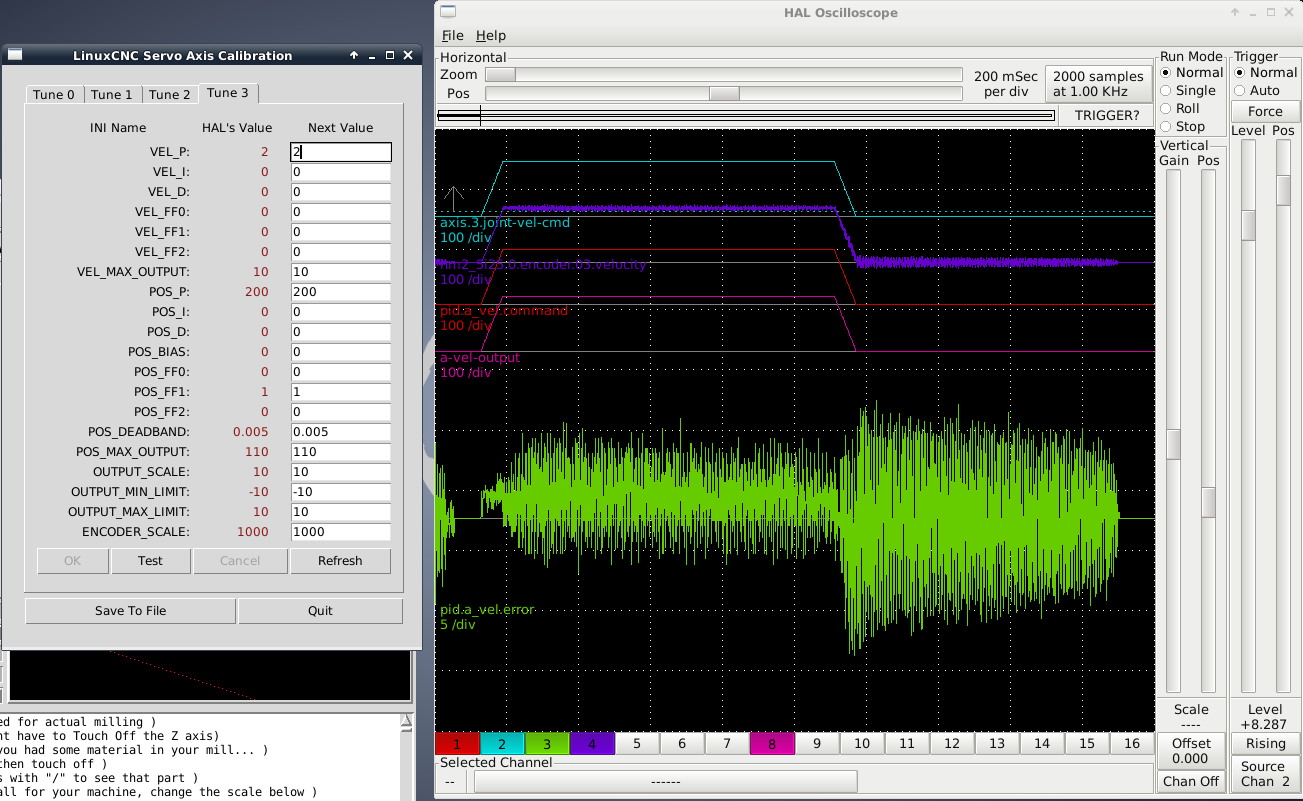Viewport: 1303px width, 801px height.
Task: Select channel 3 green button
Action: click(x=547, y=744)
